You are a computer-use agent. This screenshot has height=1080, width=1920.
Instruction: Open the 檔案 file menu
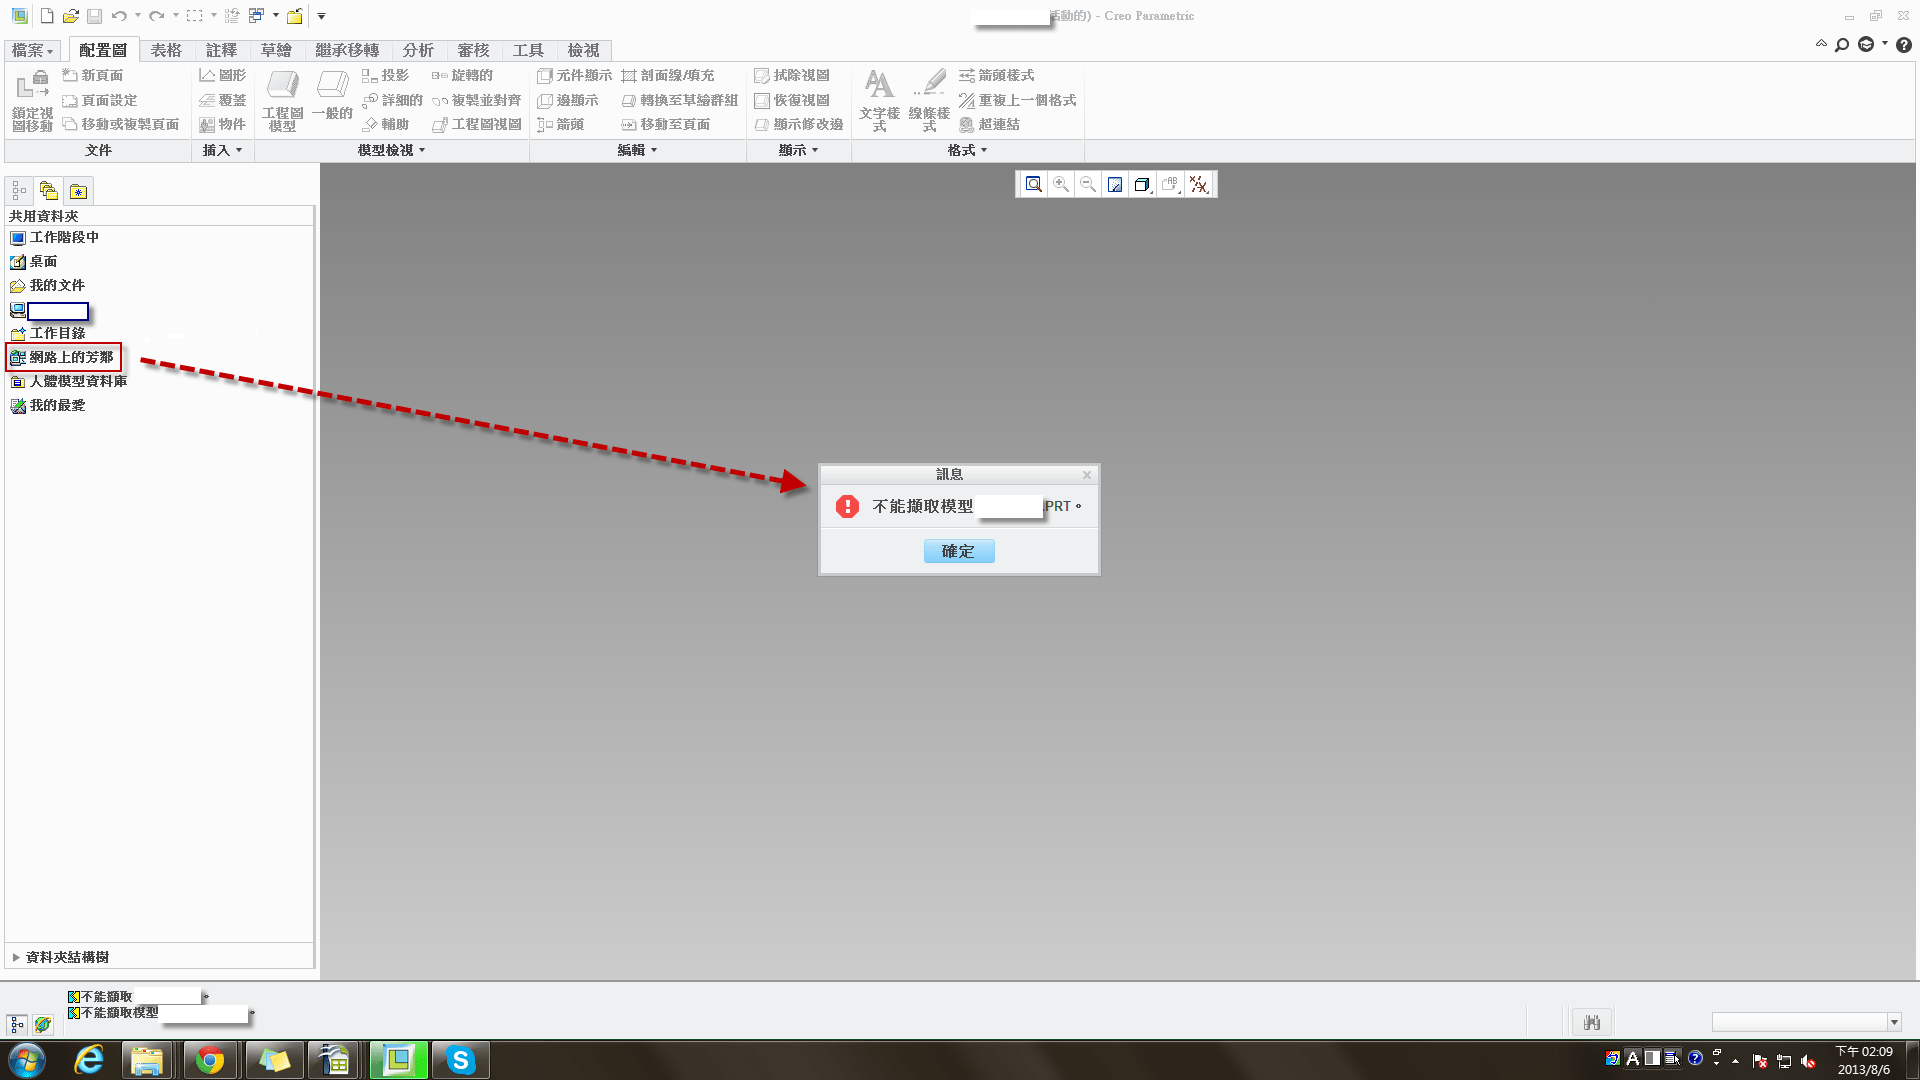pos(32,50)
